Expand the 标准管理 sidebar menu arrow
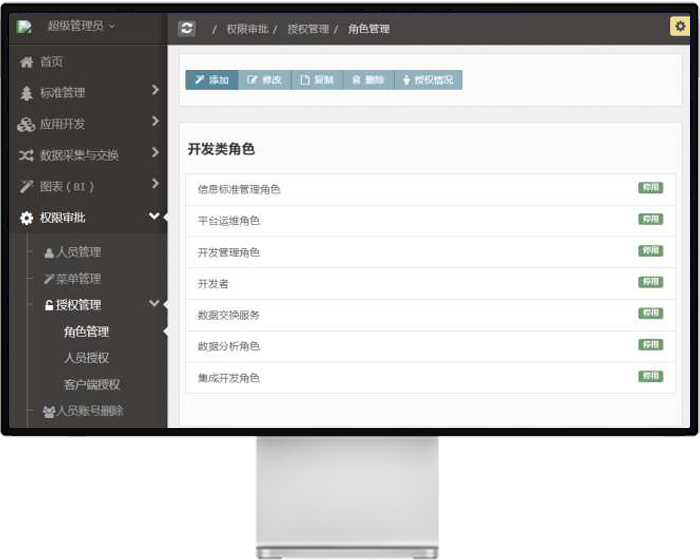 pos(155,91)
